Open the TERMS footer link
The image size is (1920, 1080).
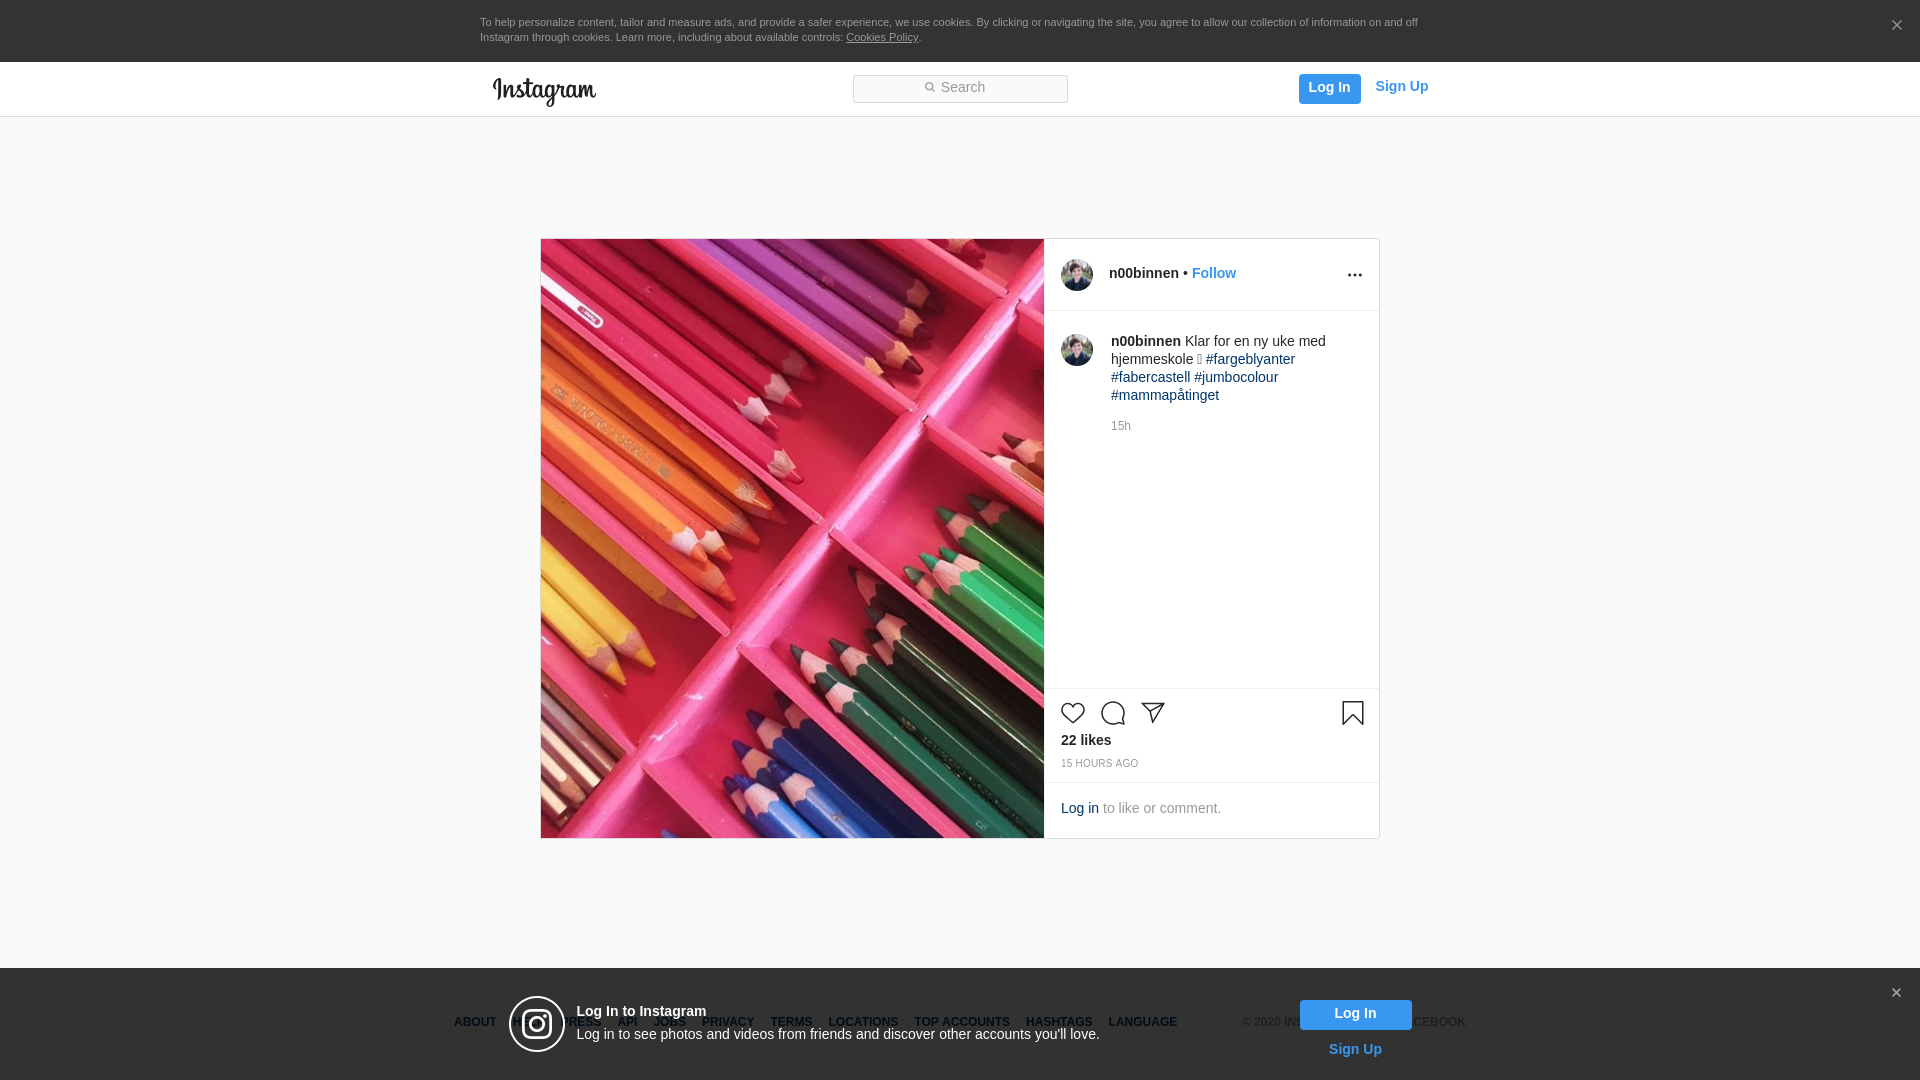point(791,1022)
